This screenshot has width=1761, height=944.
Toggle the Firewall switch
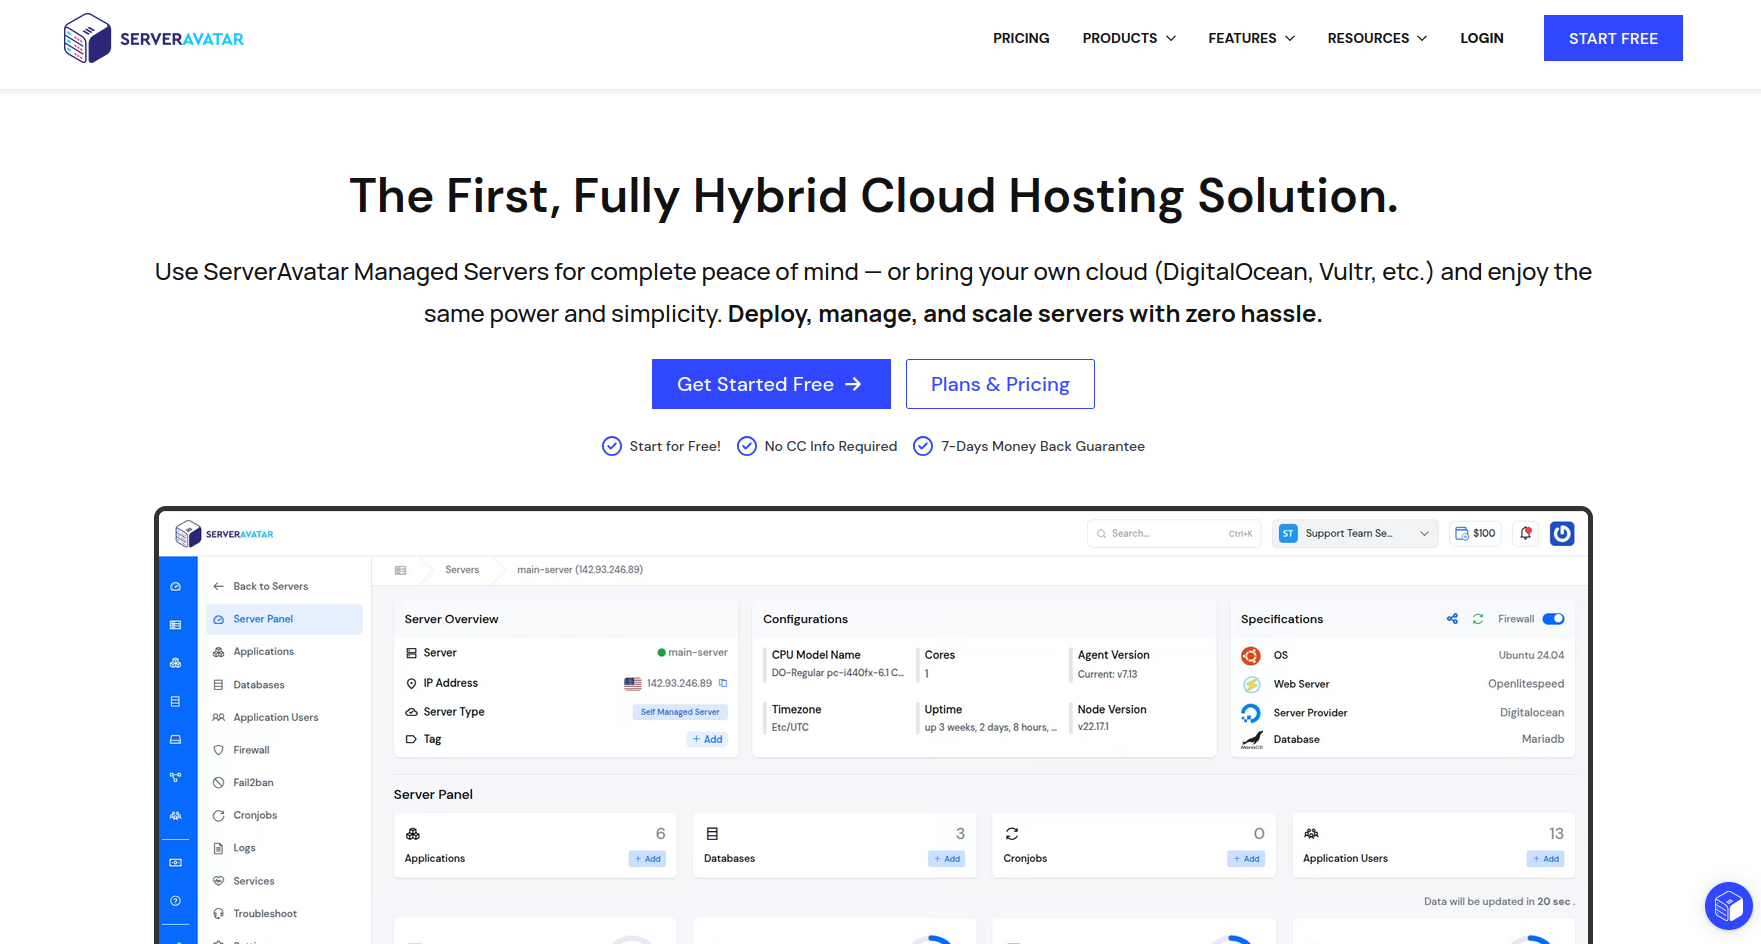tap(1553, 619)
